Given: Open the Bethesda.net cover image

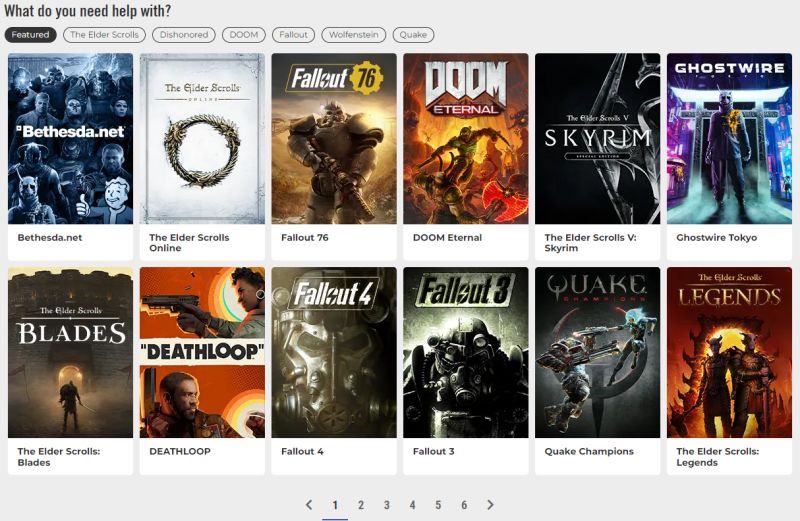Looking at the screenshot, I should click(70, 138).
